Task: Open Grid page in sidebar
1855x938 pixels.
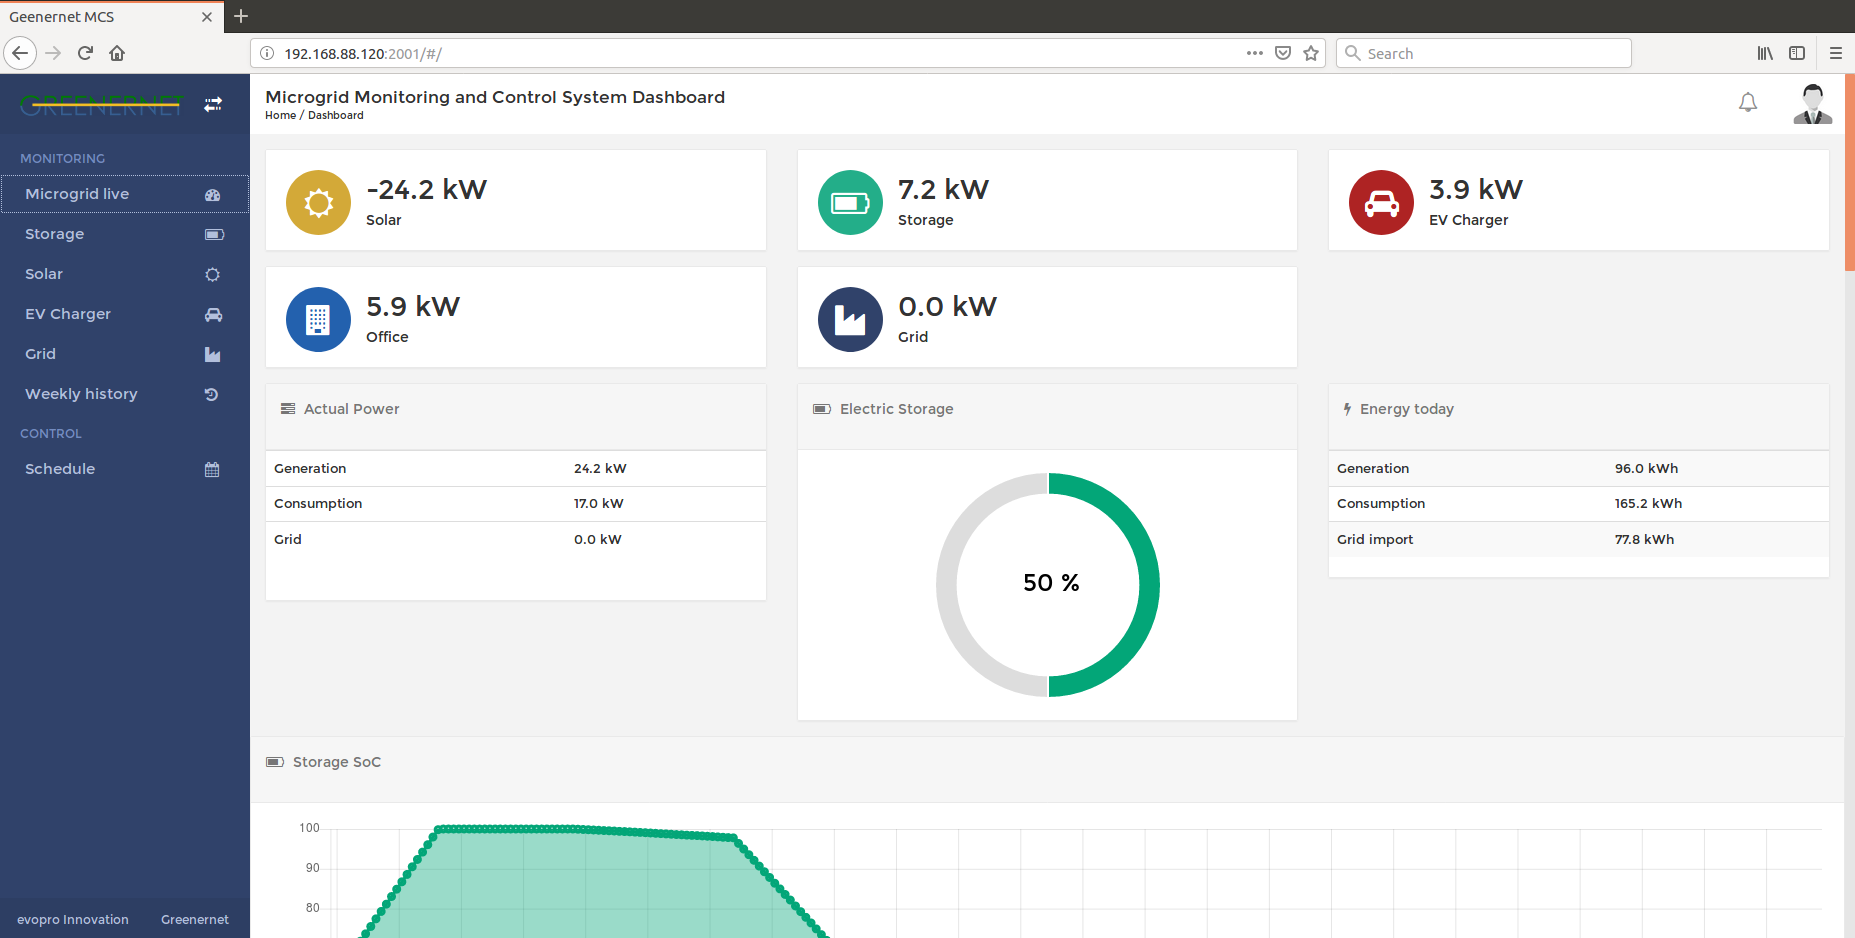Action: (124, 354)
